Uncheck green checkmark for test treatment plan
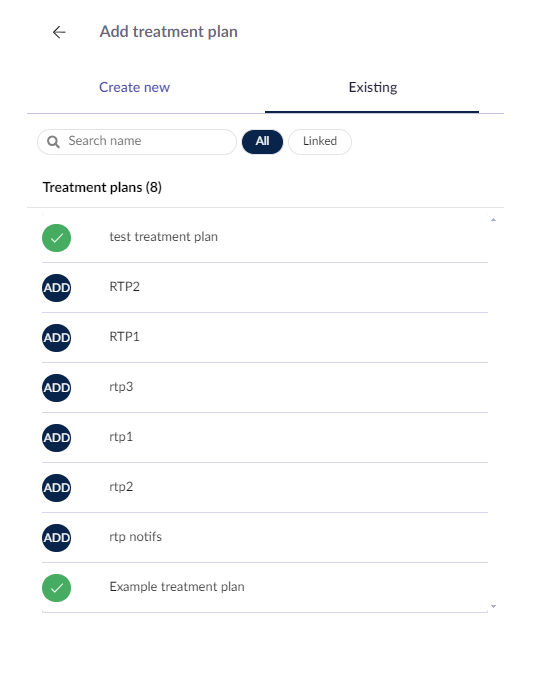Image resolution: width=533 pixels, height=683 pixels. point(57,238)
